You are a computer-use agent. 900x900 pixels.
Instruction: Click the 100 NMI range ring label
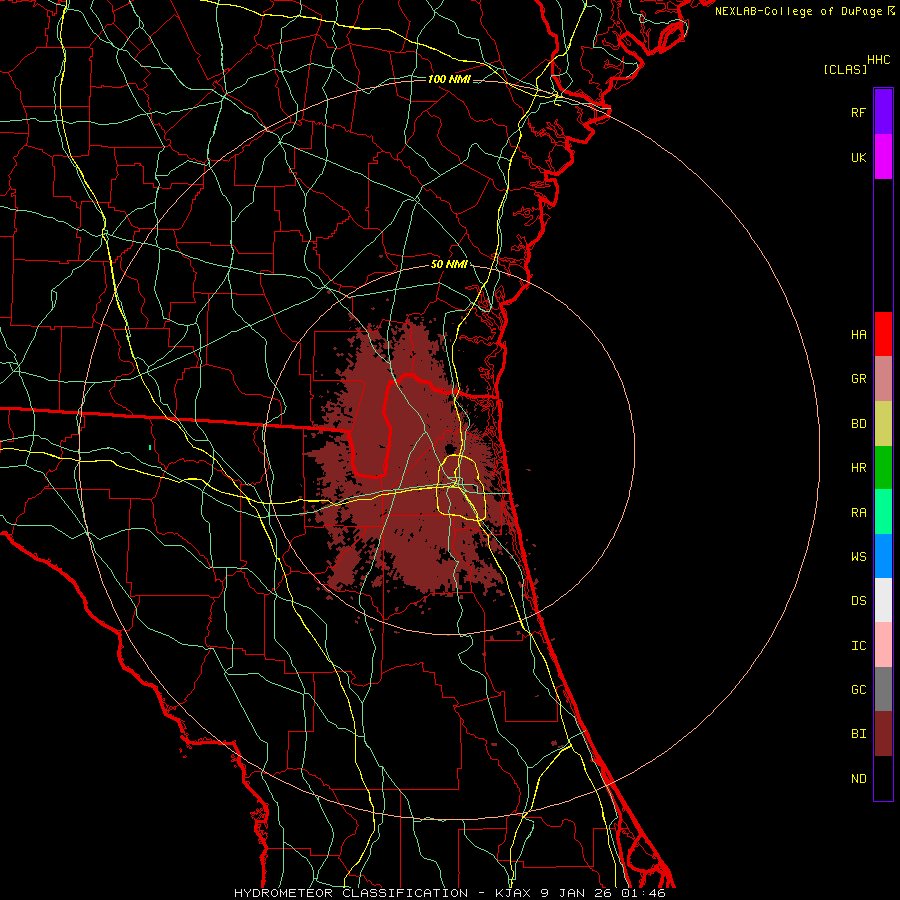[449, 79]
